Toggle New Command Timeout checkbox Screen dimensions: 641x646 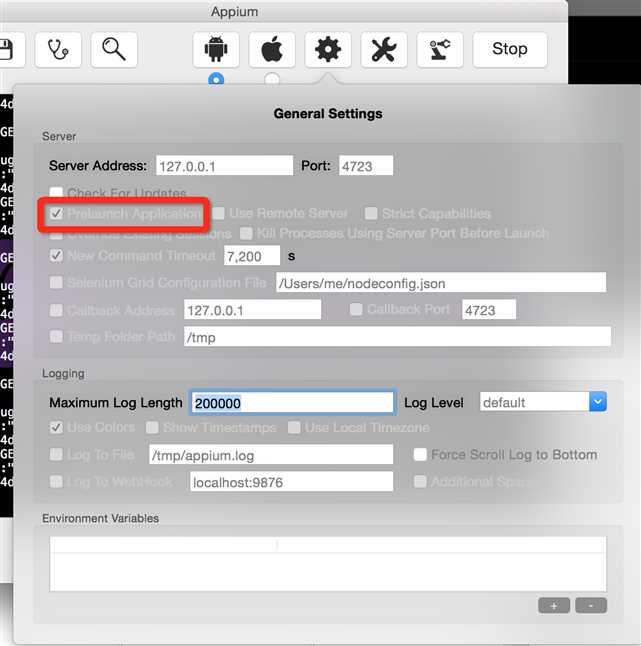coord(56,255)
